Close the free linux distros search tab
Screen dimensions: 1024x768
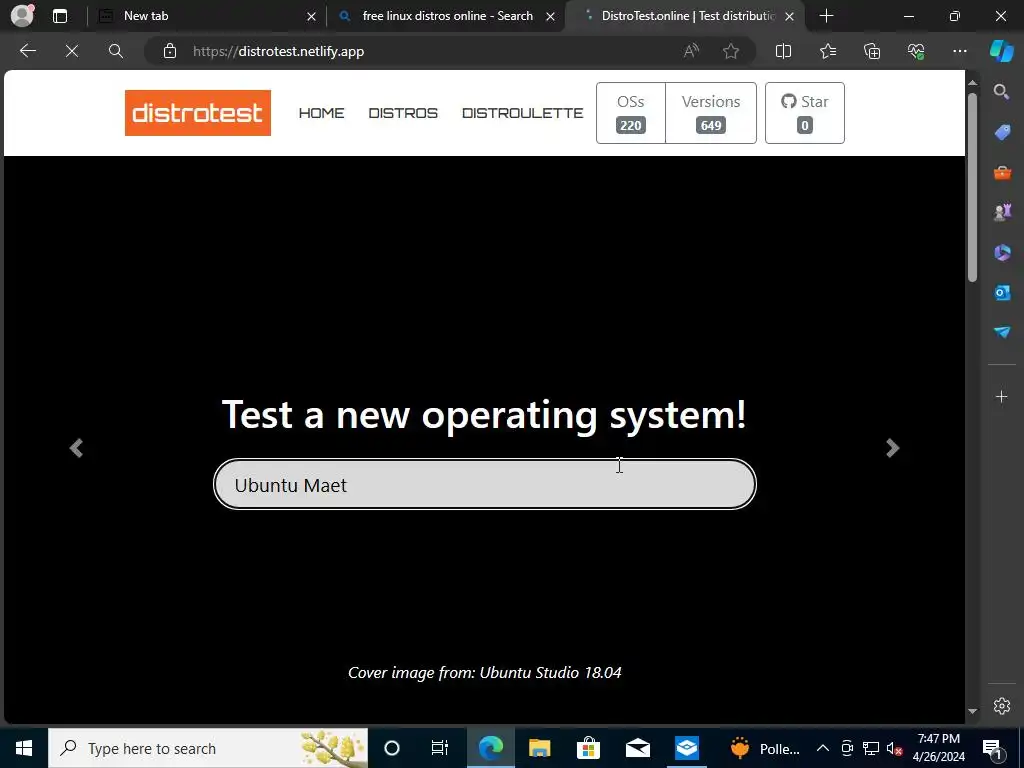click(x=551, y=16)
